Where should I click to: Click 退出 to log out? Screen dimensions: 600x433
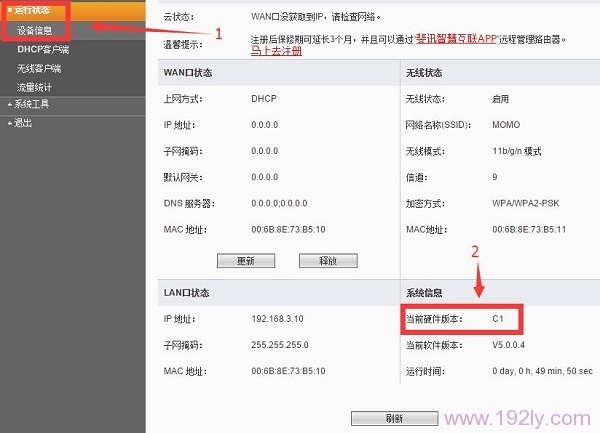click(x=21, y=122)
